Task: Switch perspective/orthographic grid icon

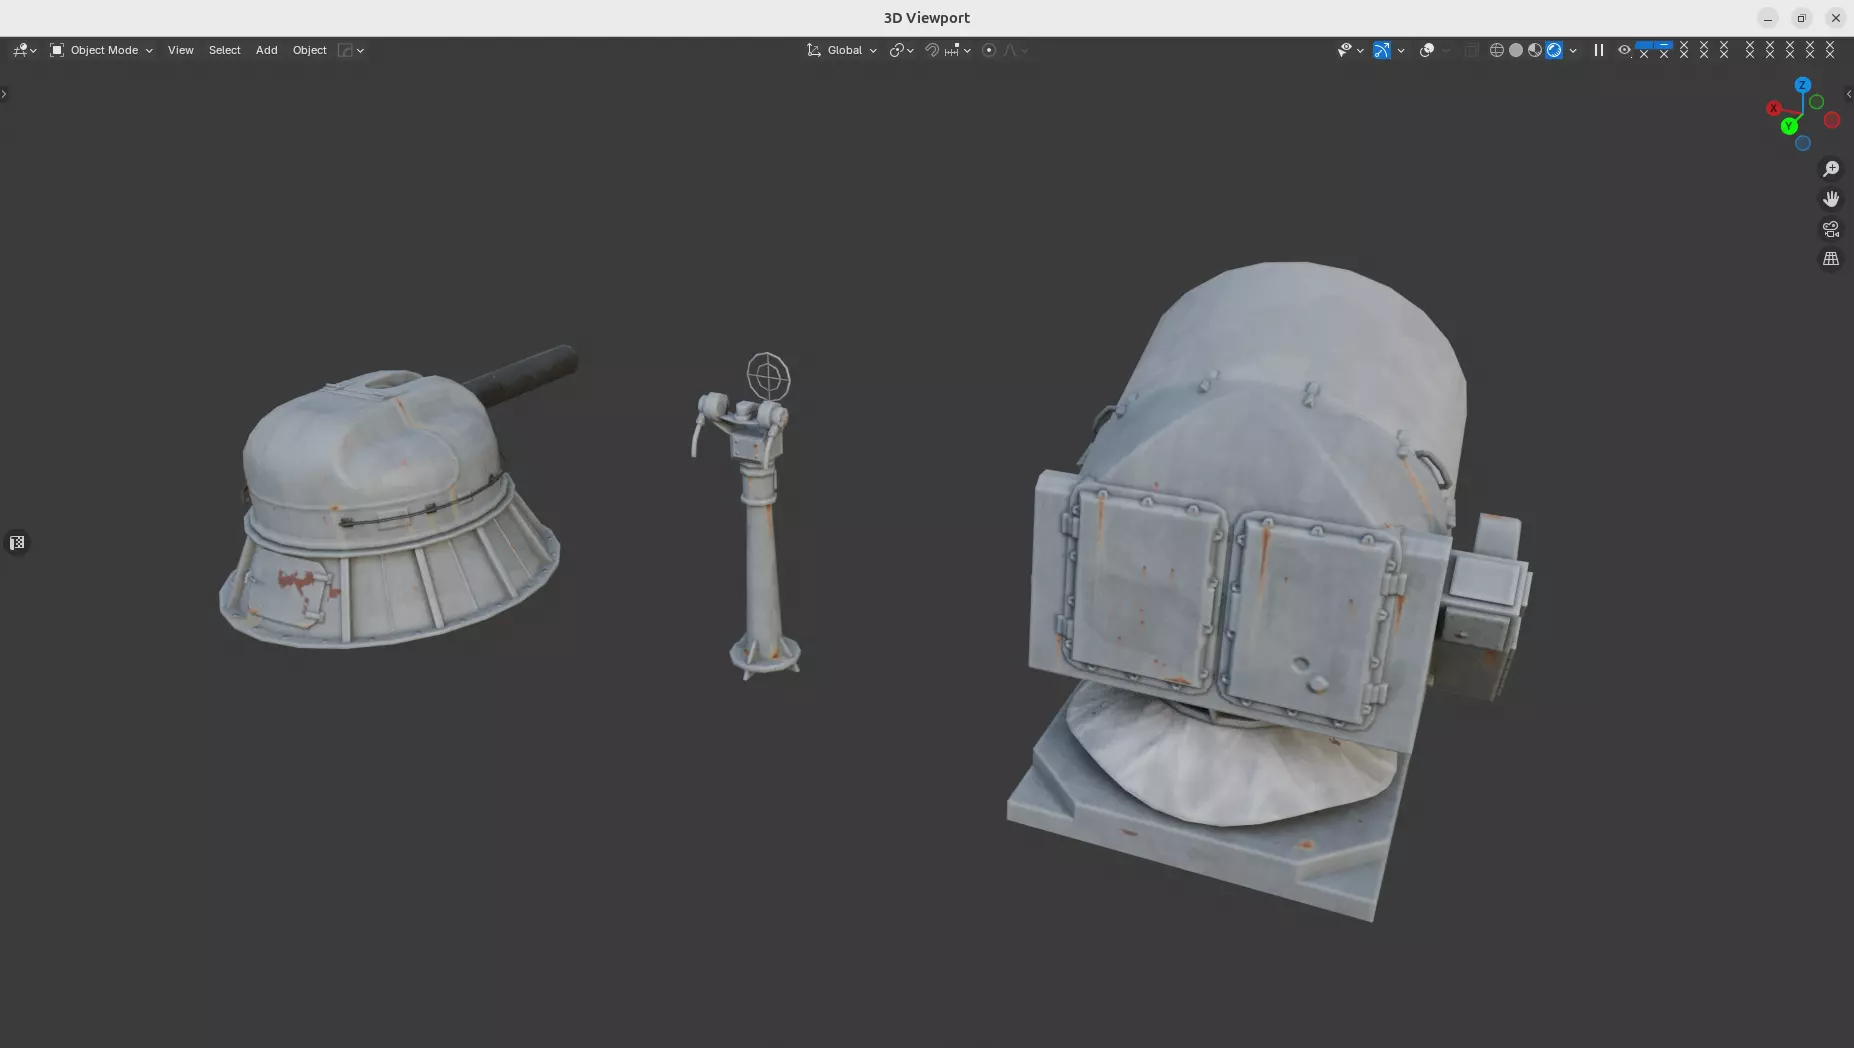Action: [x=1831, y=259]
